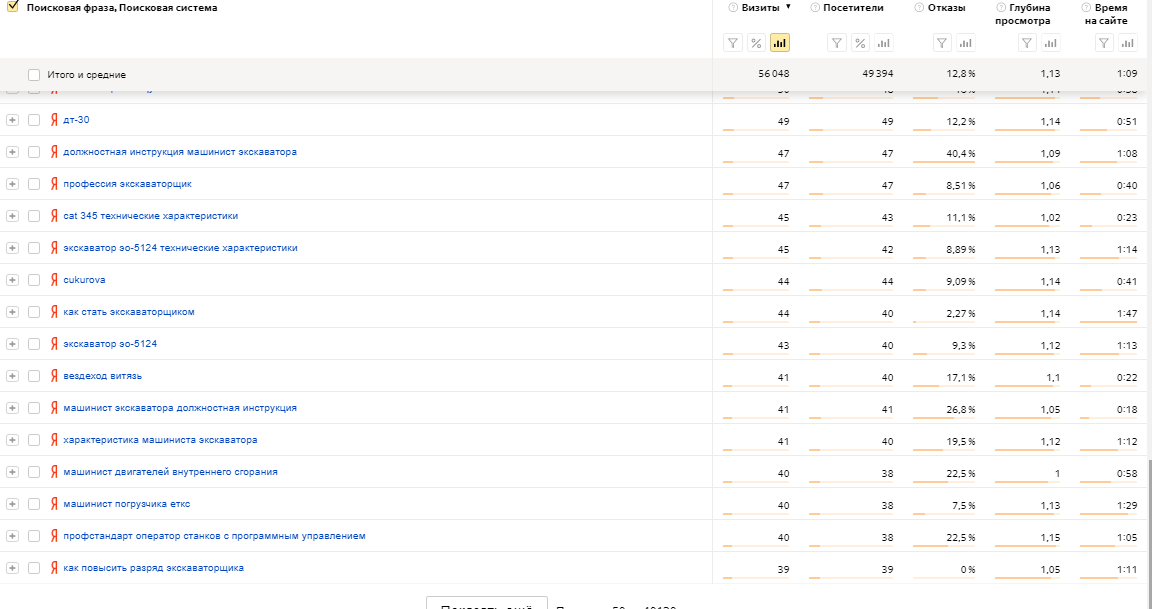Open the filter for the Визиты column
The height and width of the screenshot is (609, 1152).
[x=732, y=43]
